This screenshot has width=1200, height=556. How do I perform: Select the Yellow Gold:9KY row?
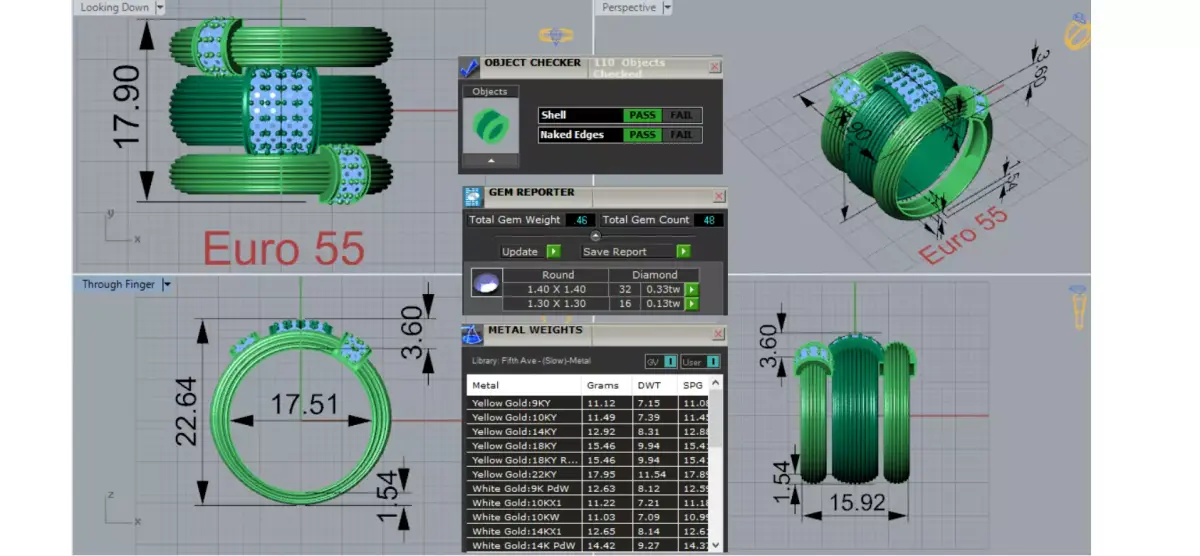point(589,402)
